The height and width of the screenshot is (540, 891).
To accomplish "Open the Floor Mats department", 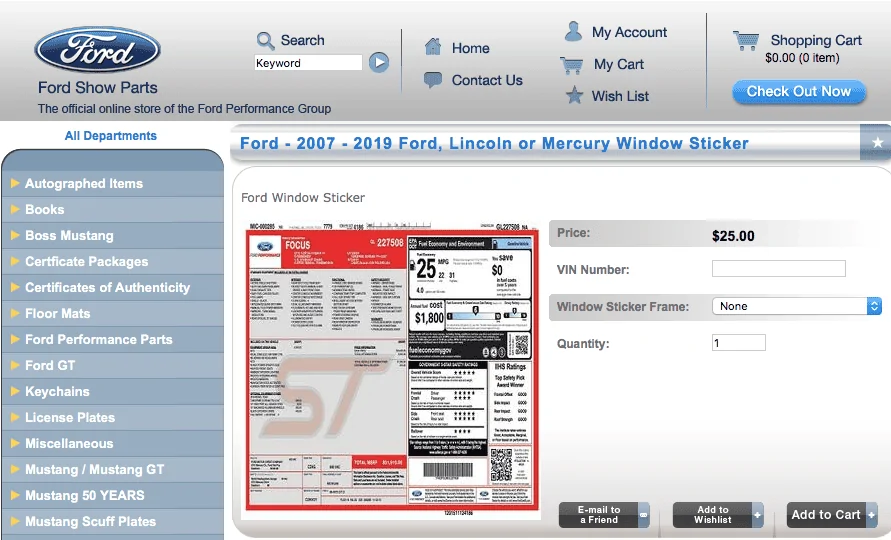I will [x=57, y=313].
